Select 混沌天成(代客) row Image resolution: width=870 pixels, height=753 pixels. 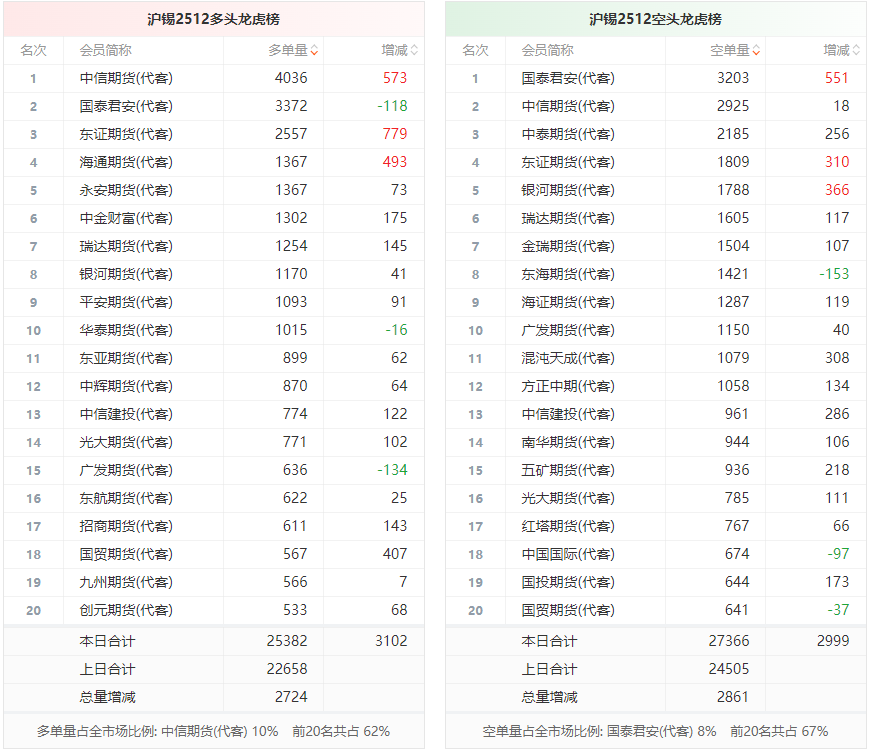pyautogui.click(x=655, y=358)
